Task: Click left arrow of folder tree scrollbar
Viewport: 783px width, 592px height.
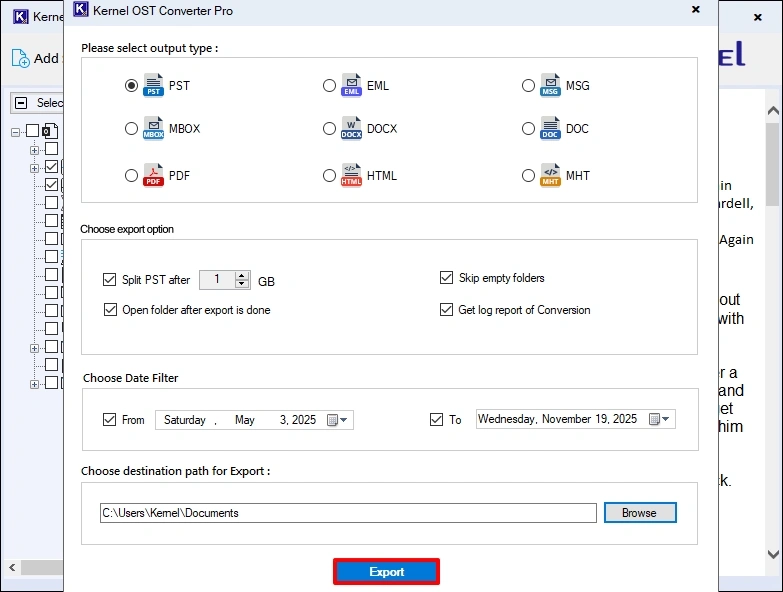Action: coord(12,567)
